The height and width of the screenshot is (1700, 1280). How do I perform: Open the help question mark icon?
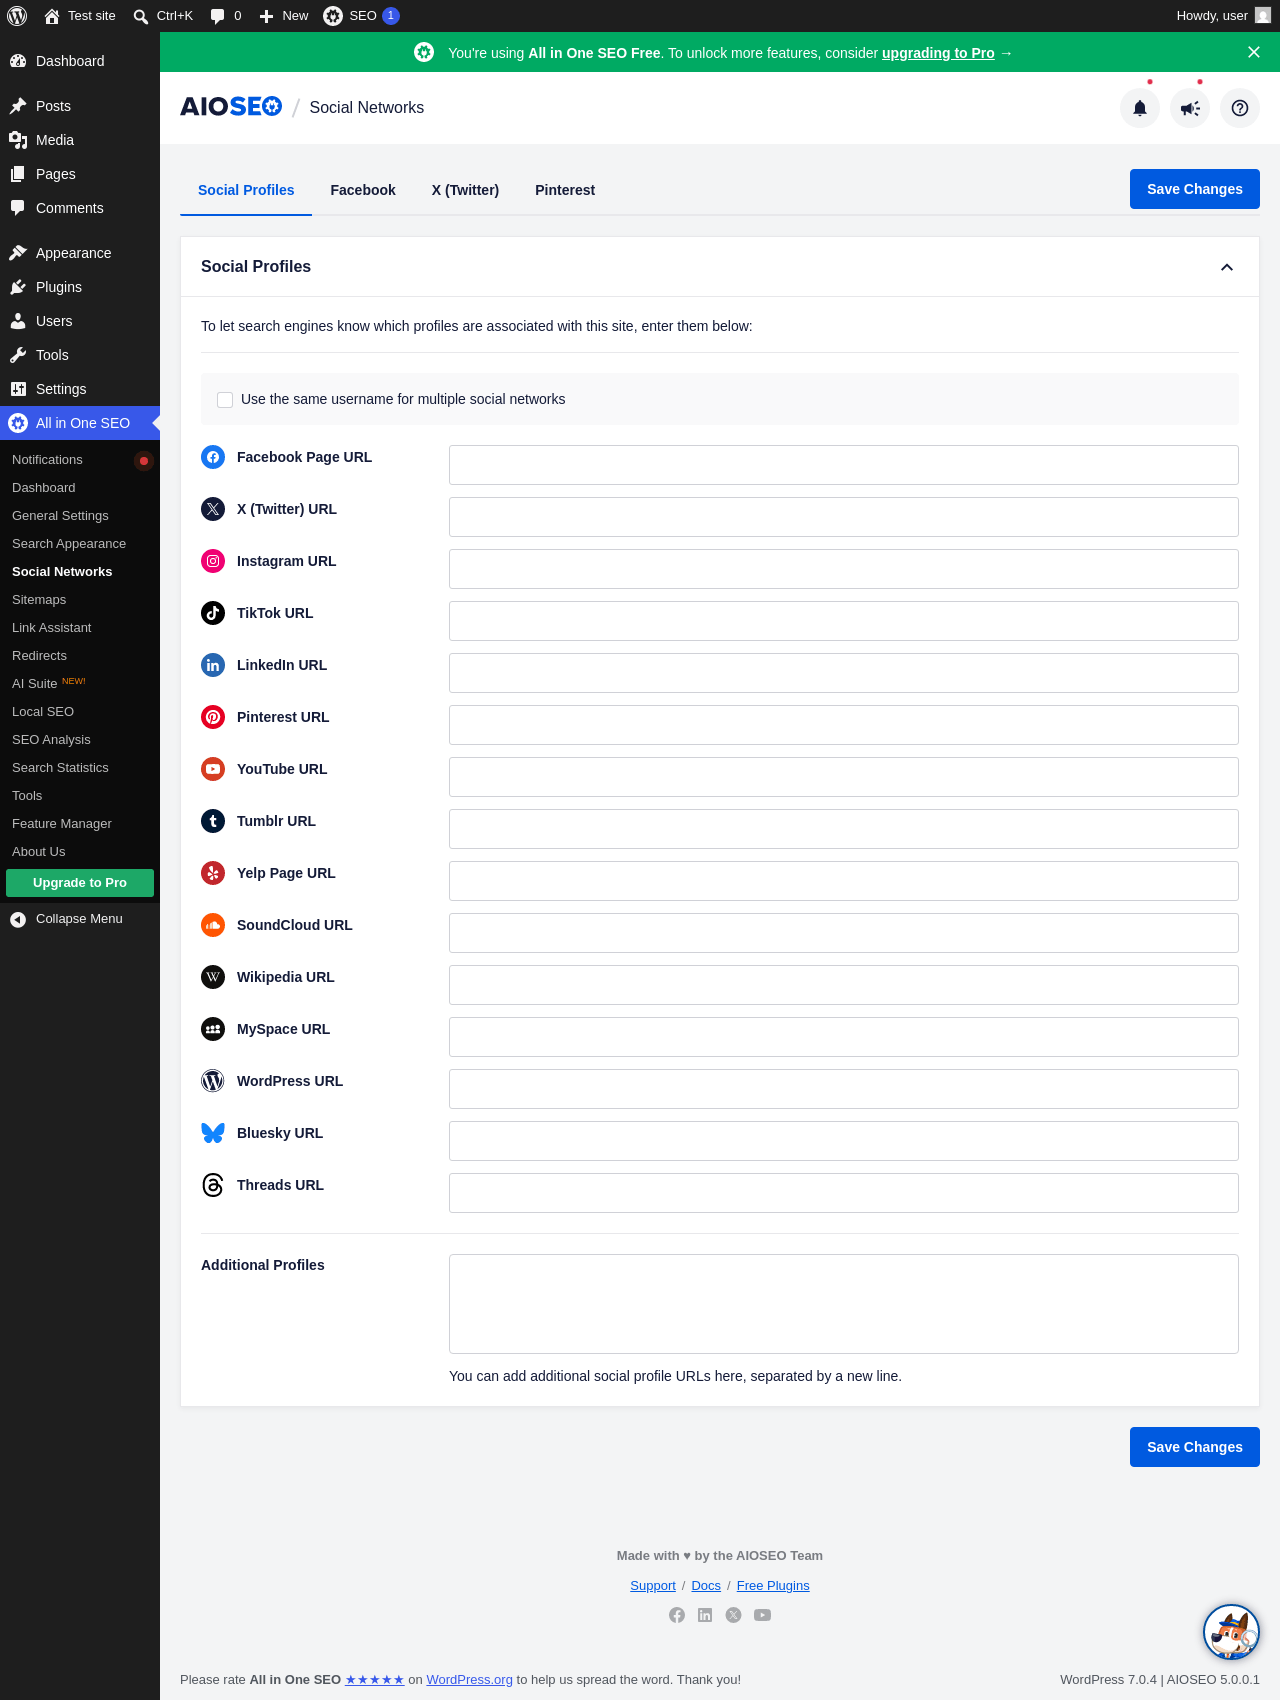tap(1240, 108)
